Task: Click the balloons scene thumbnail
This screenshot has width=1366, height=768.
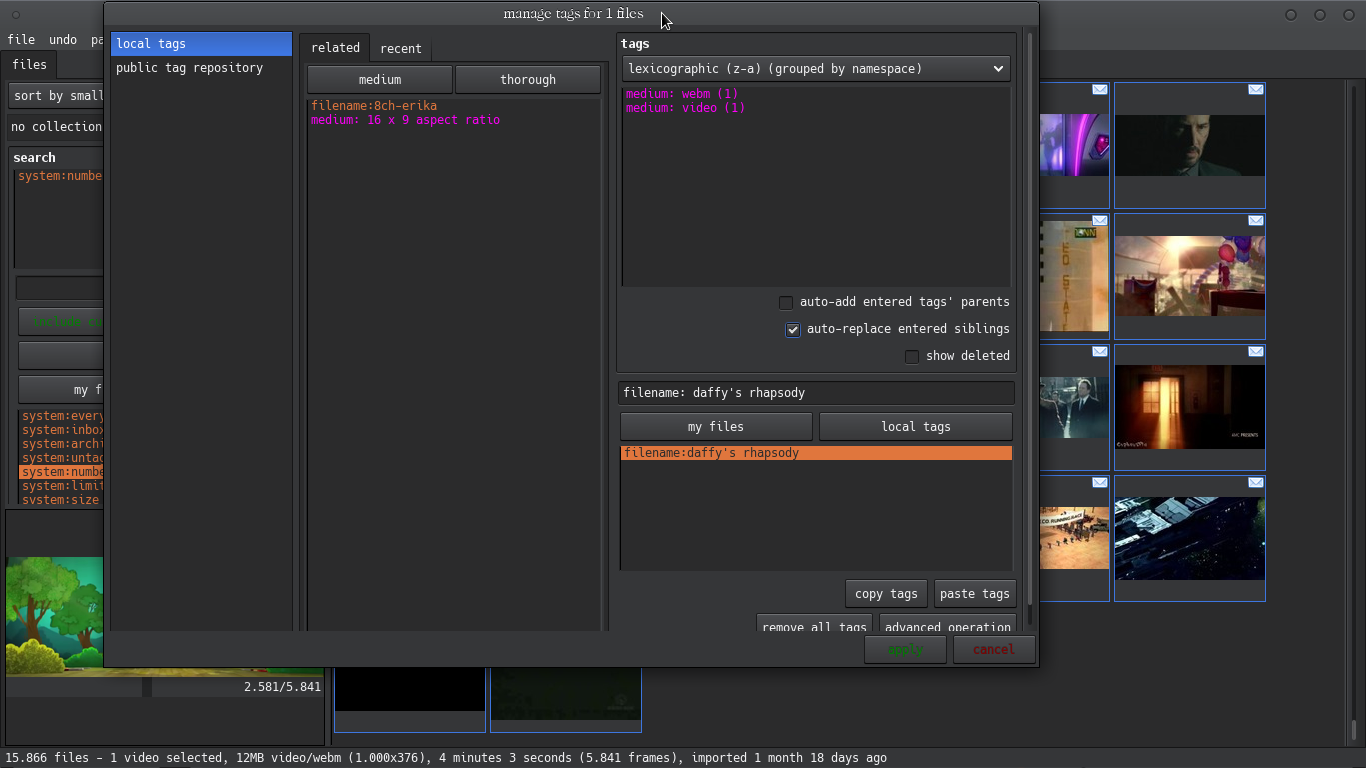Action: tap(1190, 276)
